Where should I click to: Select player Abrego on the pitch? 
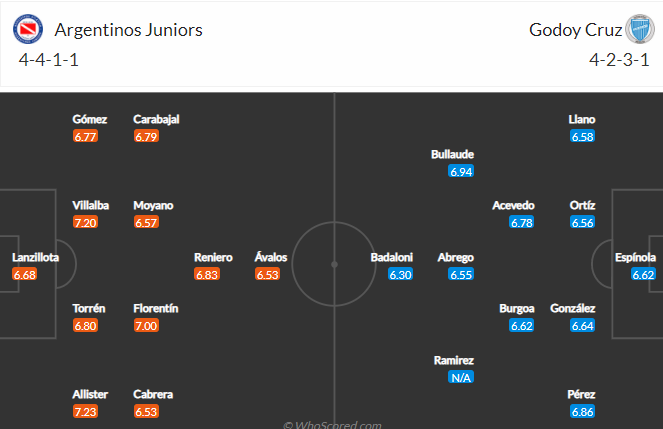[x=455, y=257]
